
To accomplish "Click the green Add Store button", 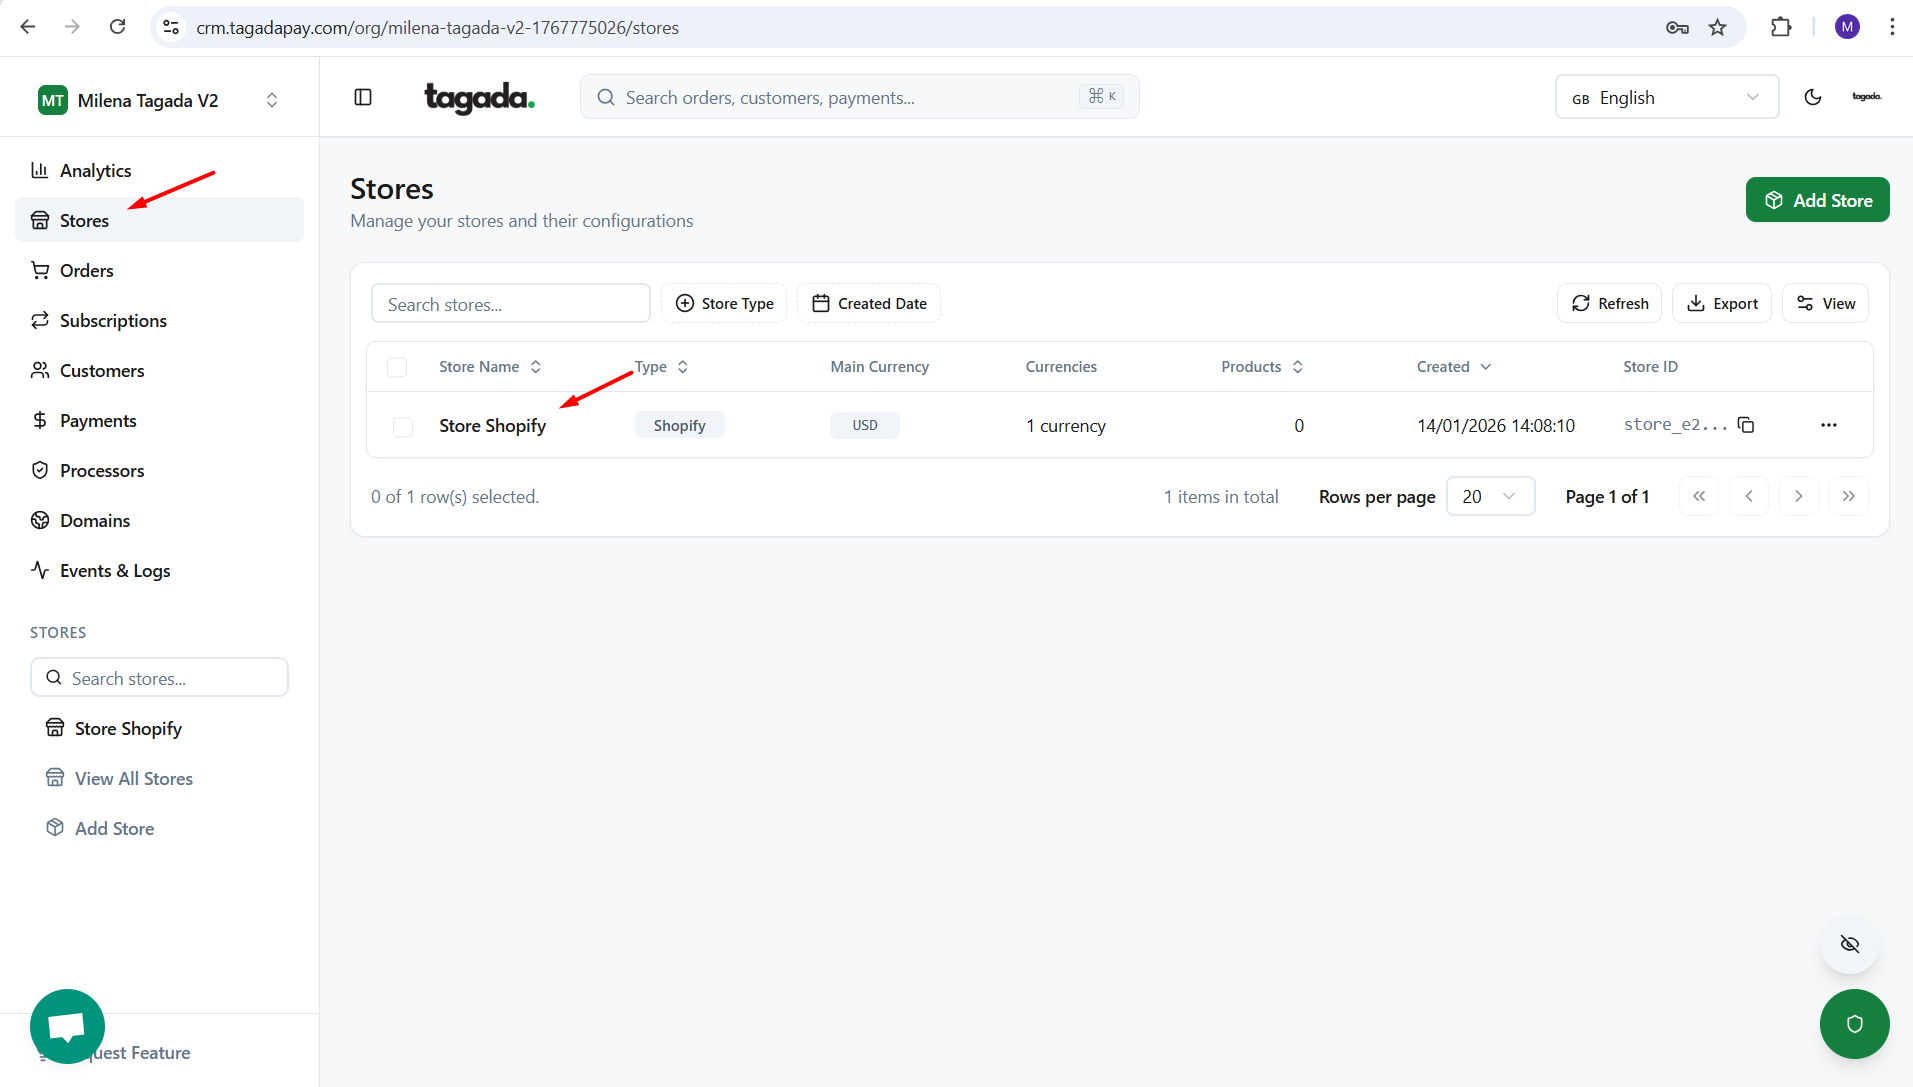I will click(1817, 200).
